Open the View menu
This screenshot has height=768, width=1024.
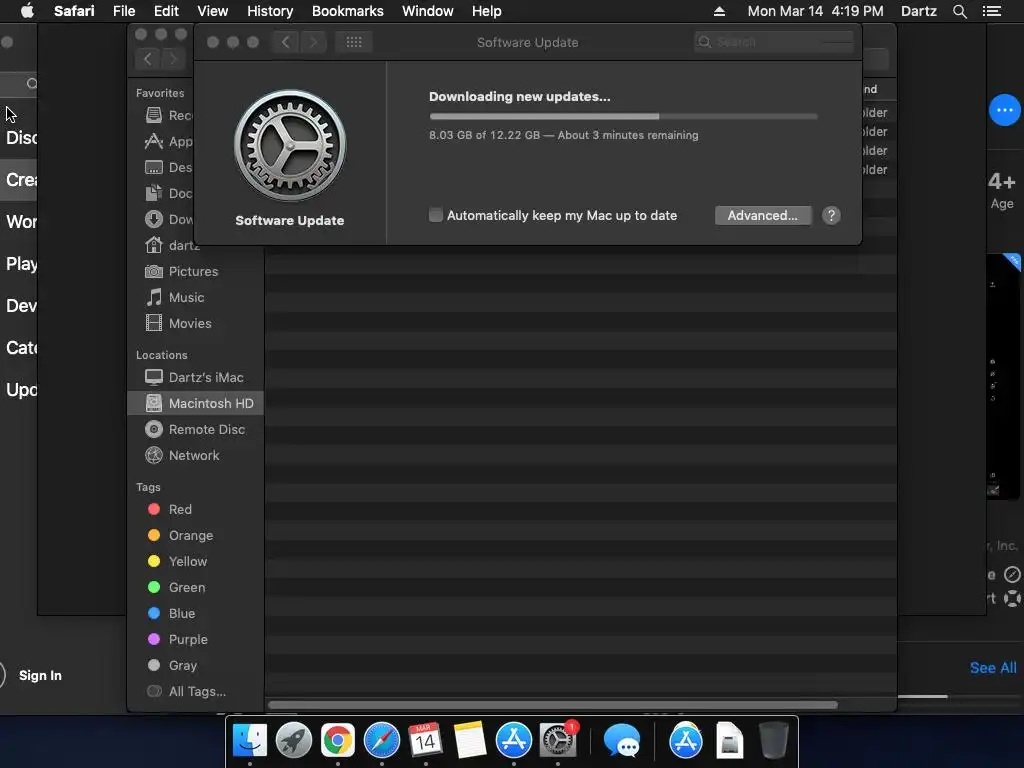pos(212,11)
